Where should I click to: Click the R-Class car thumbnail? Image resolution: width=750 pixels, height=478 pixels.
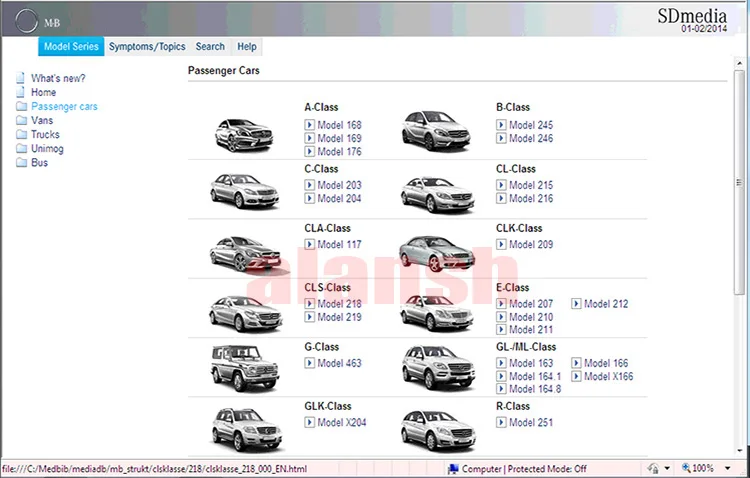tap(438, 431)
